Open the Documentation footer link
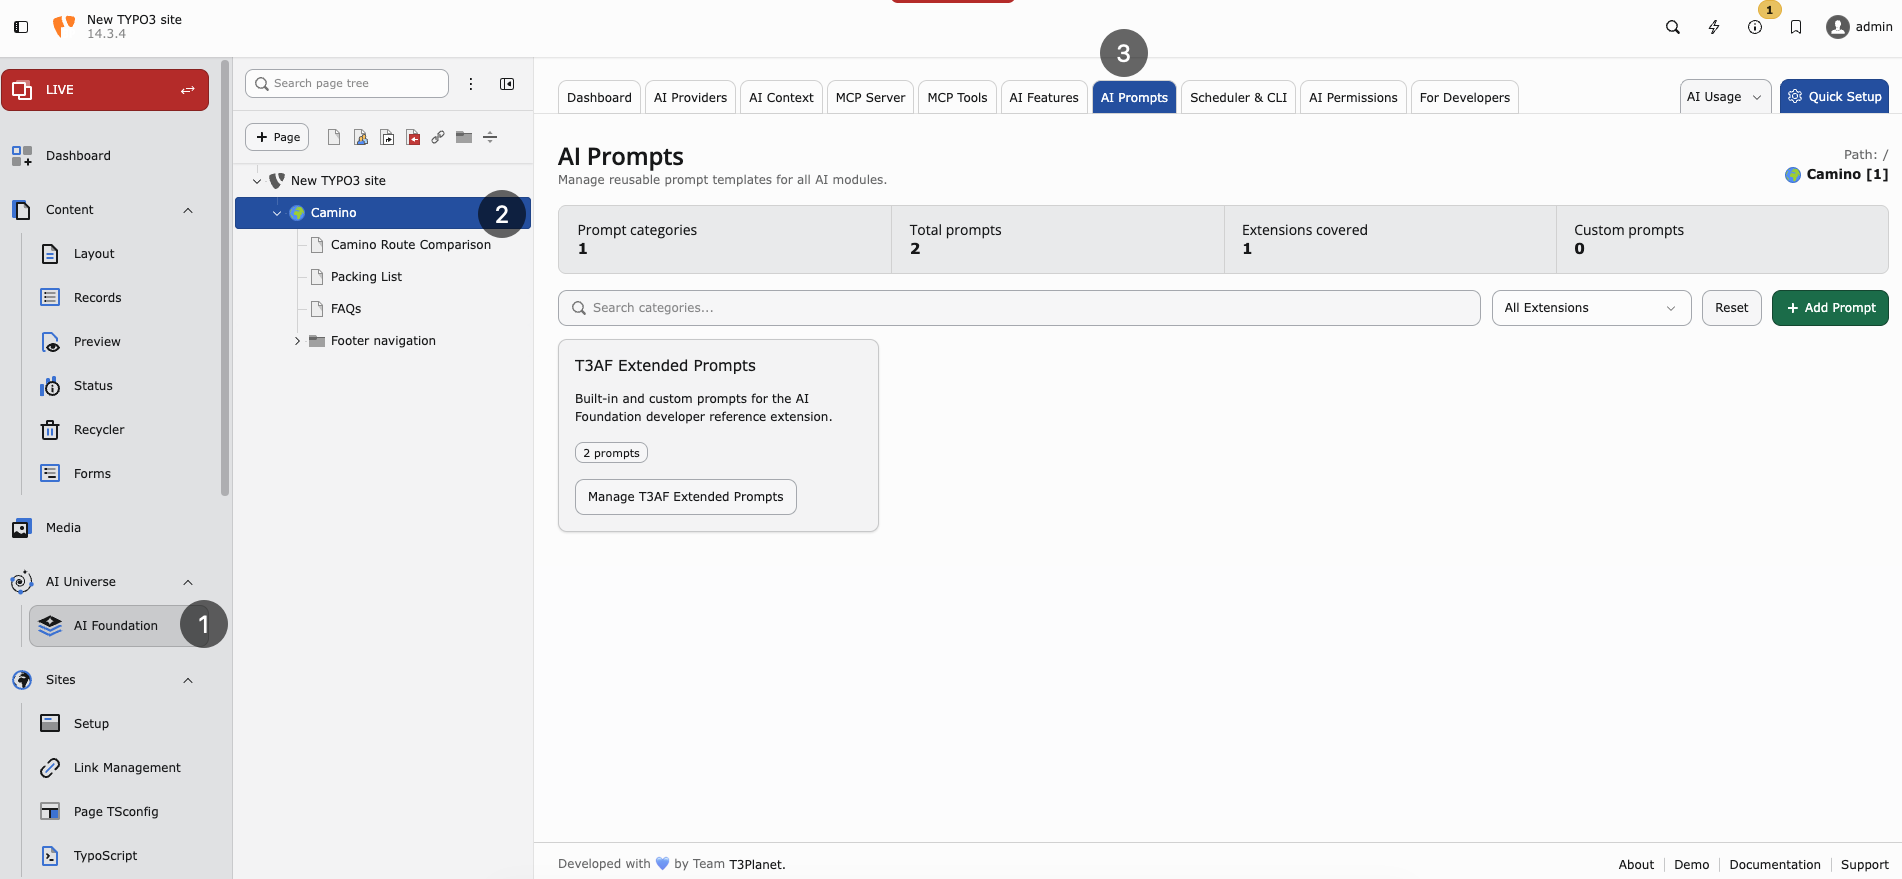Viewport: 1902px width, 879px height. click(1775, 865)
